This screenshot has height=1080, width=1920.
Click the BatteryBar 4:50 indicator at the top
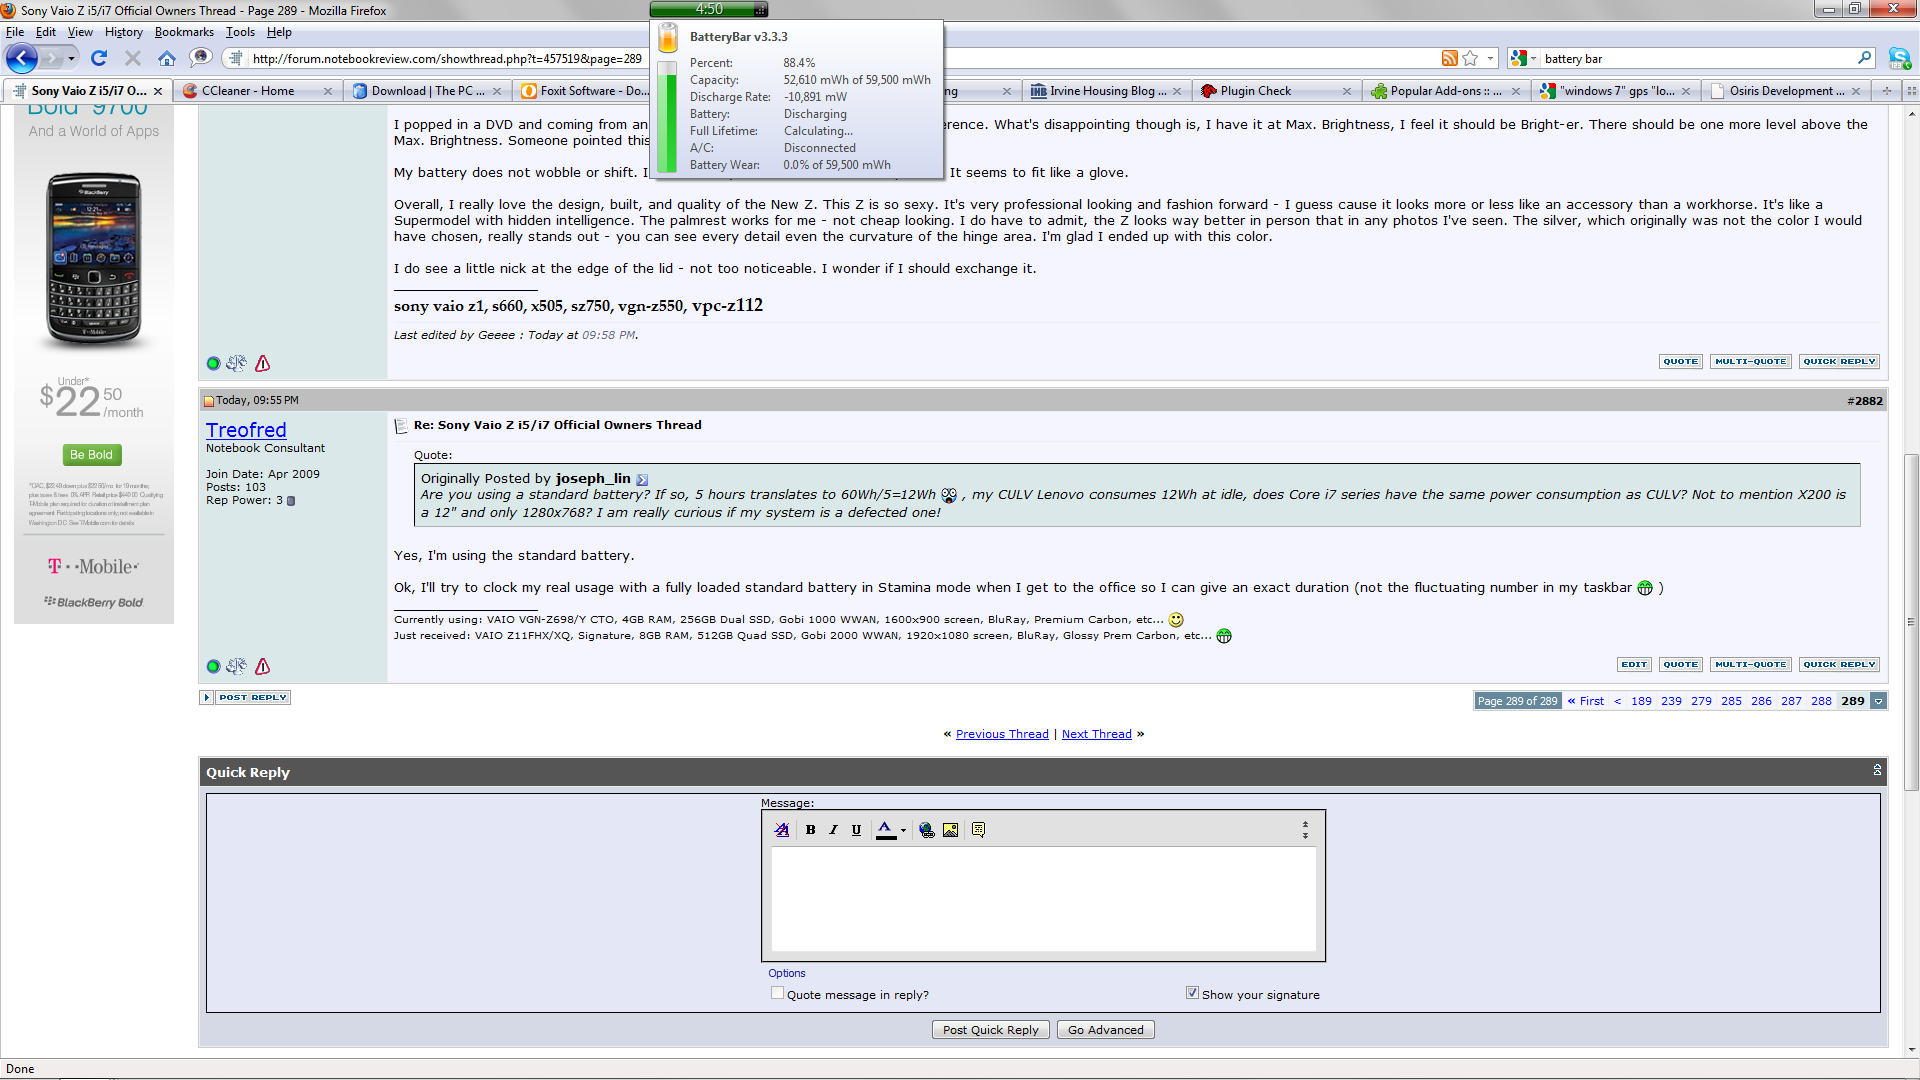coord(709,9)
